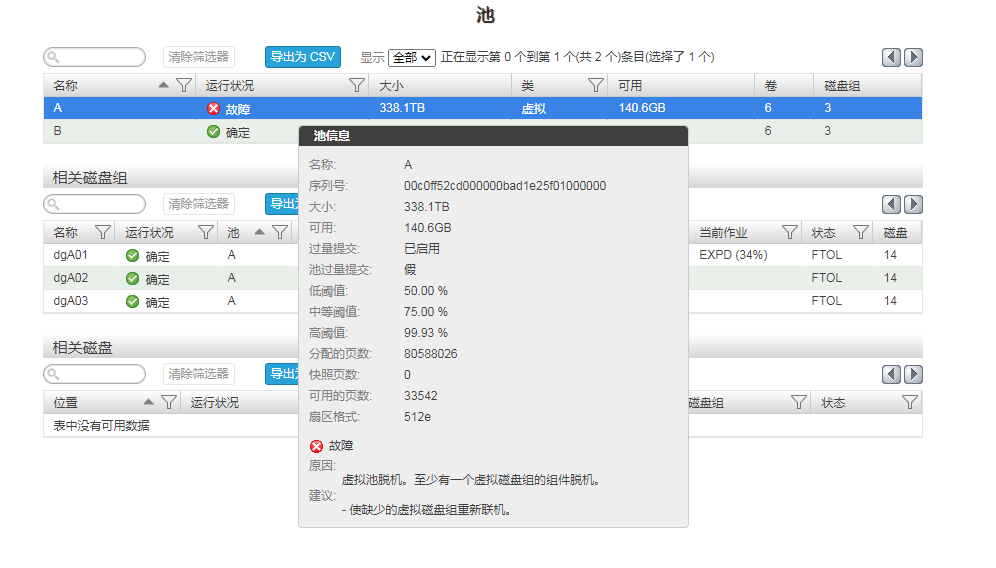The image size is (996, 568).
Task: Click 清除筛选器 in pools toolbar
Action: (x=198, y=57)
